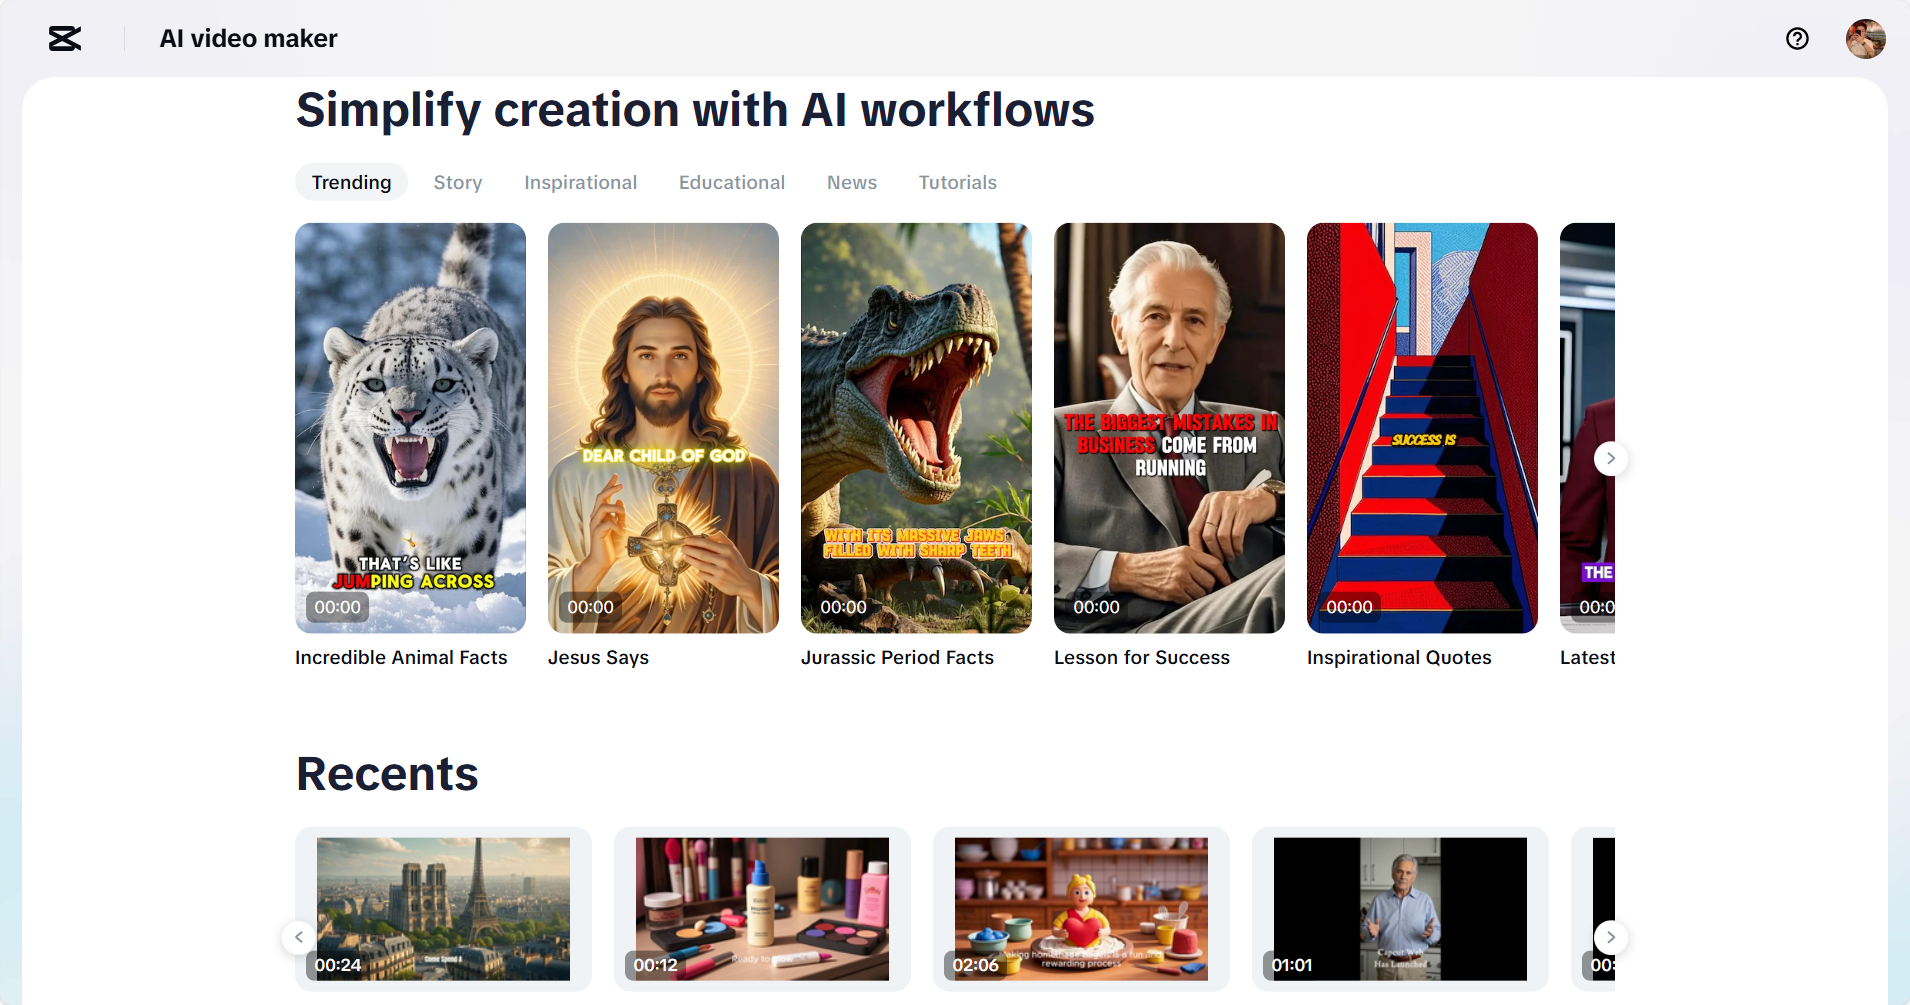1910x1005 pixels.
Task: Select the Trending tab
Action: [x=351, y=182]
